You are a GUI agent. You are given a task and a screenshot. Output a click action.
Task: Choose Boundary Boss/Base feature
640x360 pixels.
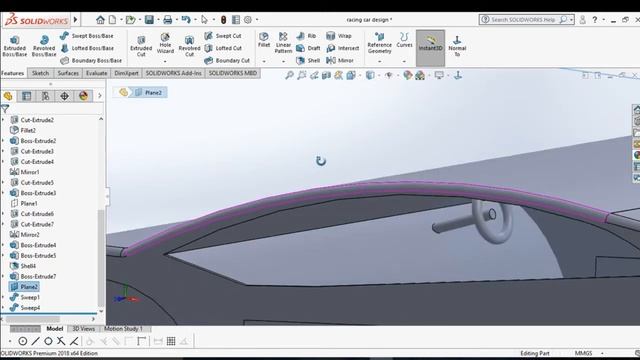coord(91,60)
